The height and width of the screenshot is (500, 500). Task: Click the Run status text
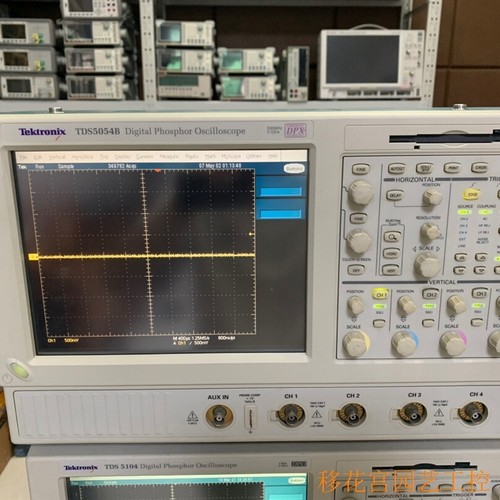pos(39,166)
